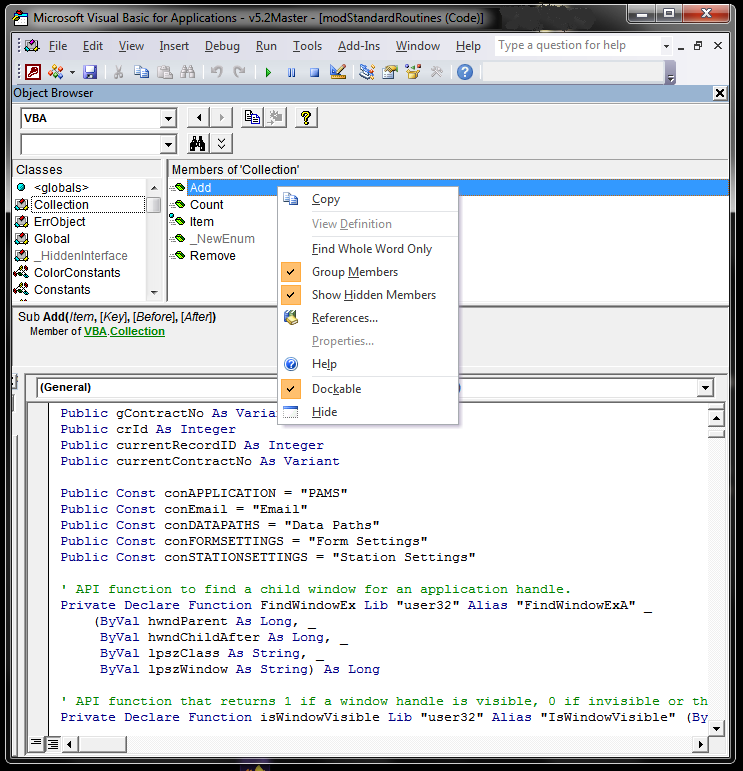743x771 pixels.
Task: Open the toolbar options arrow
Action: (670, 73)
